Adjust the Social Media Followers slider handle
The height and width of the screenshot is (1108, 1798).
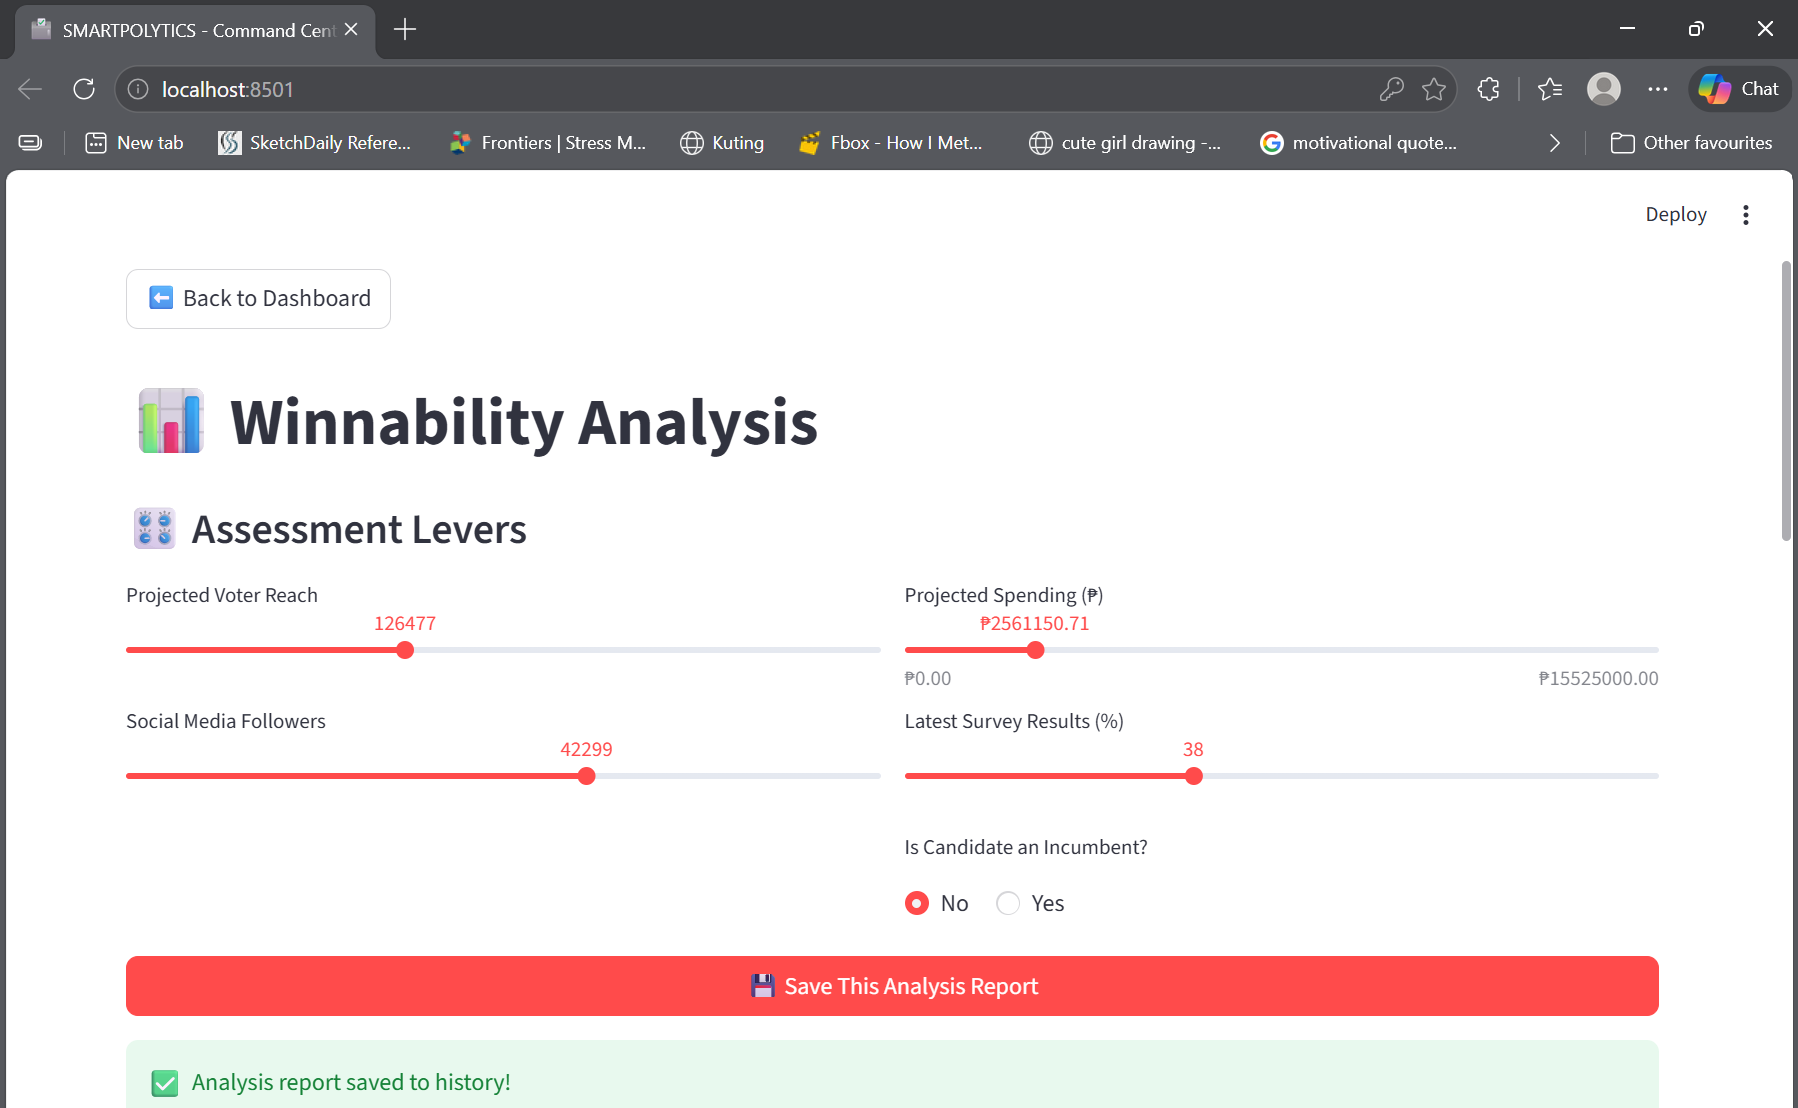click(586, 776)
